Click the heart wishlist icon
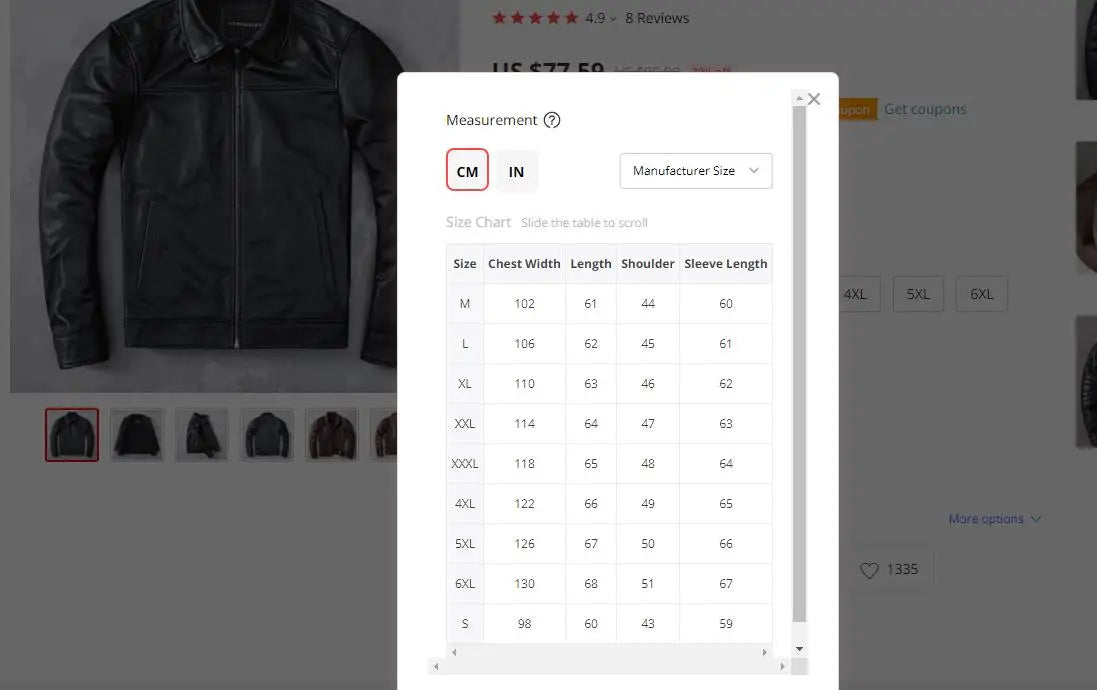This screenshot has width=1097, height=690. click(x=869, y=569)
